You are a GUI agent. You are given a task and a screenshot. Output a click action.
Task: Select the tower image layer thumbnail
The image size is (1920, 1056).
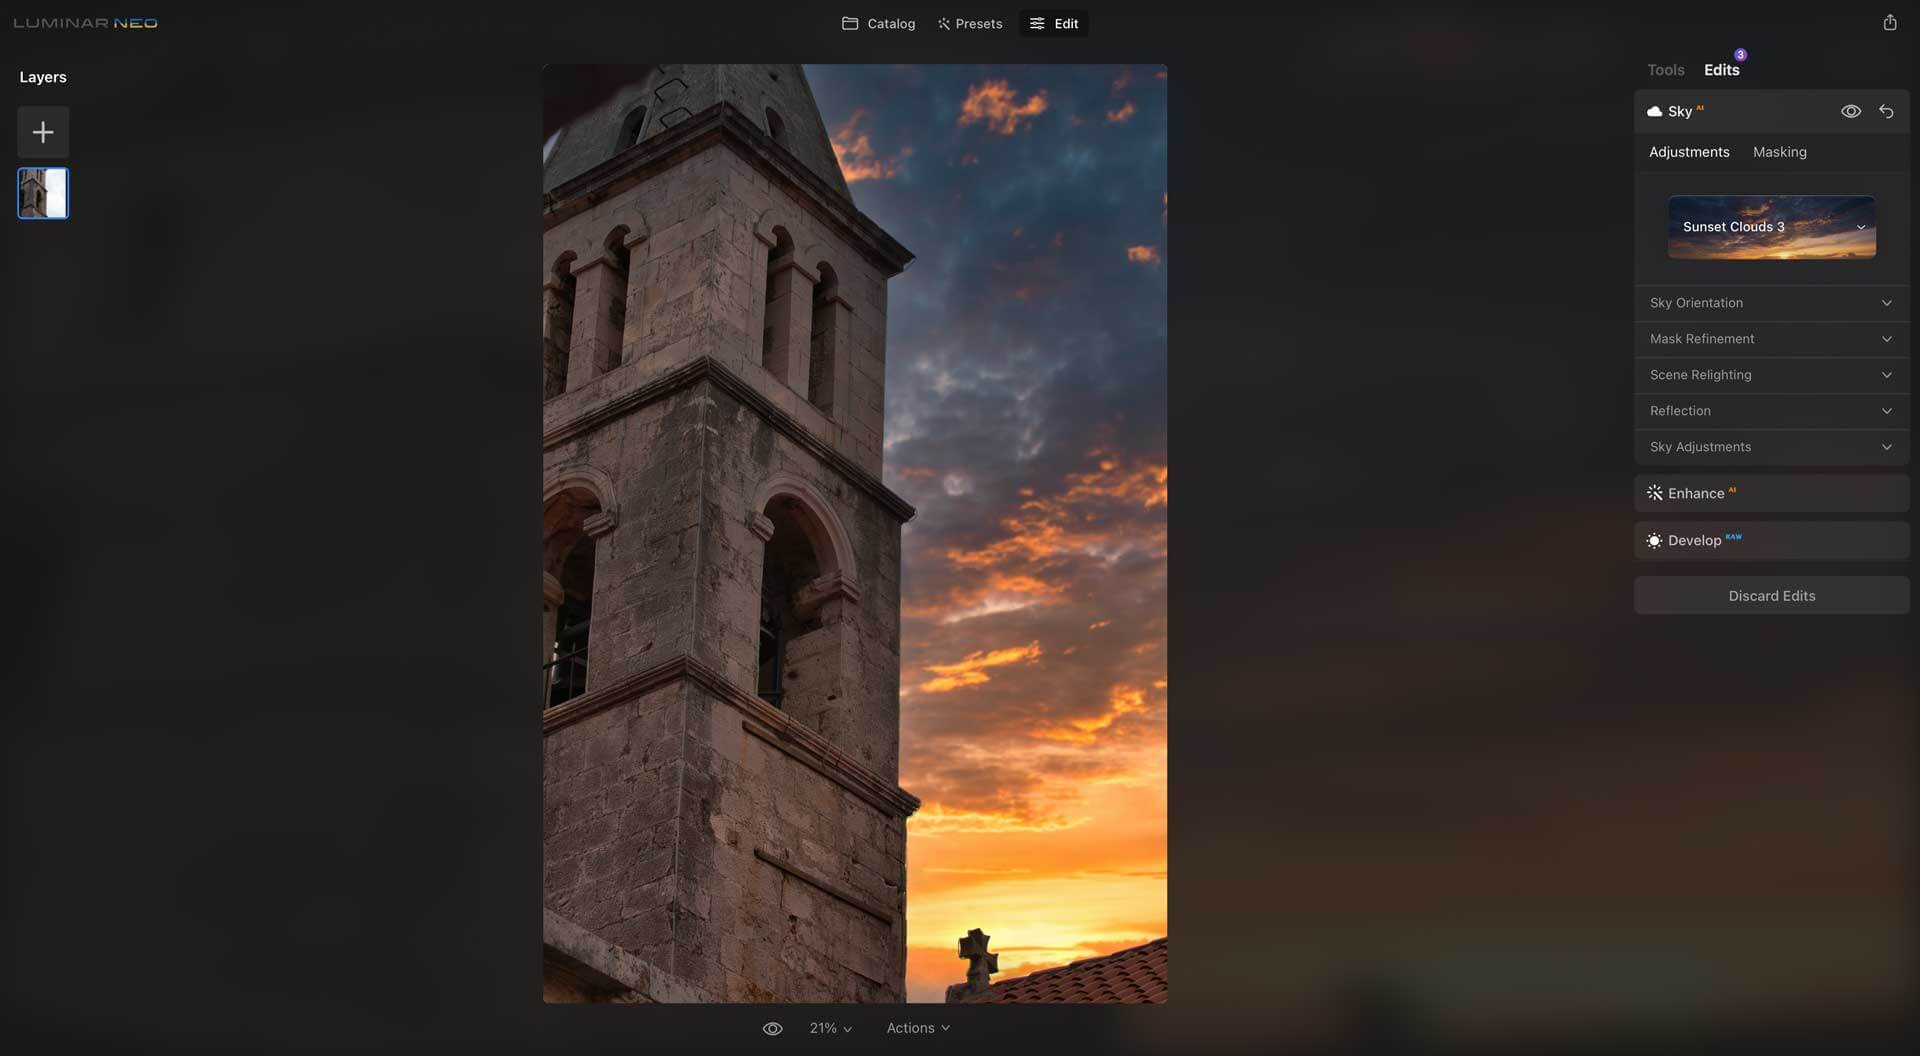pos(43,193)
